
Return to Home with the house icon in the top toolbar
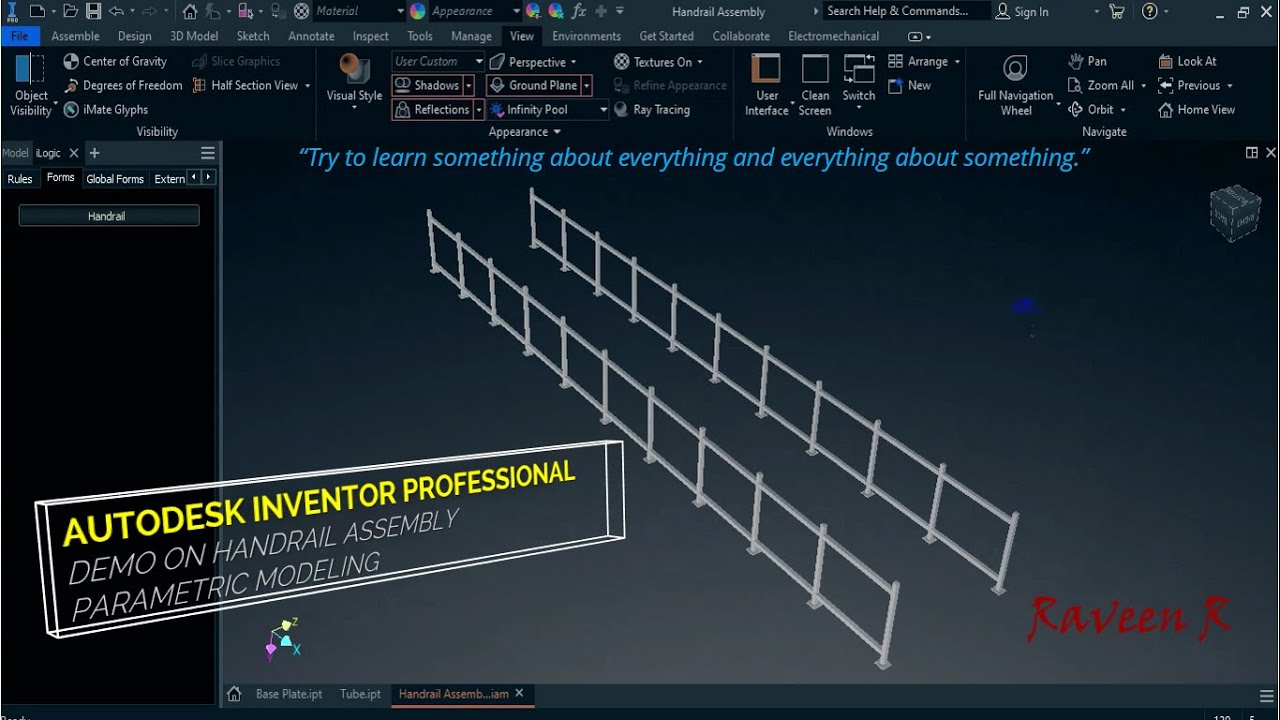pyautogui.click(x=190, y=11)
